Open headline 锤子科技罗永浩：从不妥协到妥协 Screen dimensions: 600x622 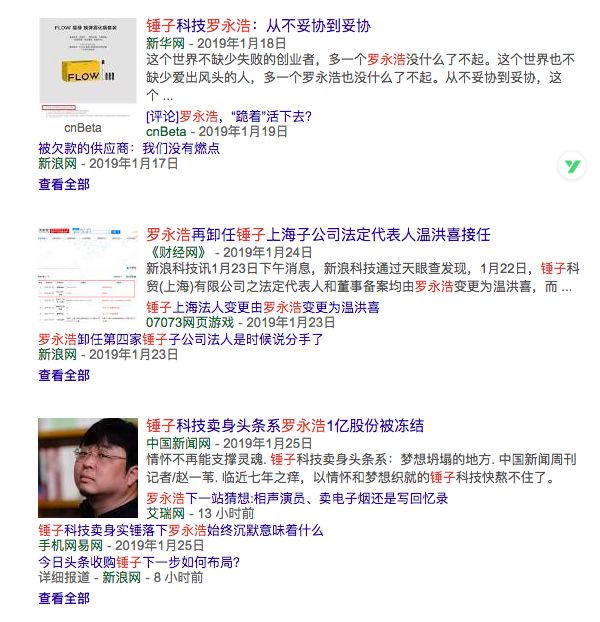[259, 26]
